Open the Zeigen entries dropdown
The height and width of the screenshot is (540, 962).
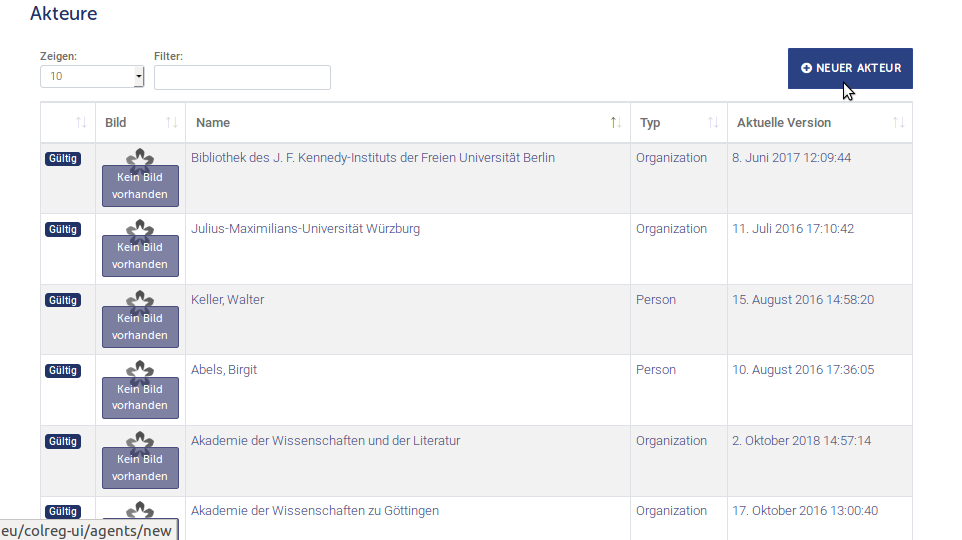coord(92,77)
